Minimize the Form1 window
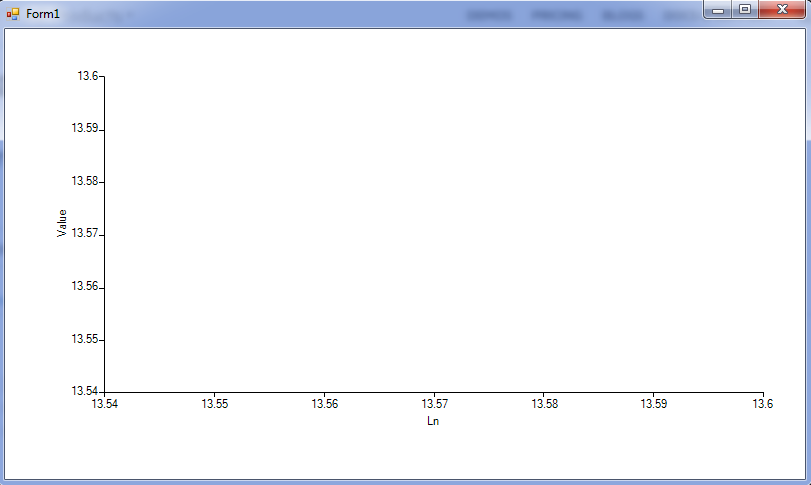811x485 pixels. click(x=718, y=9)
